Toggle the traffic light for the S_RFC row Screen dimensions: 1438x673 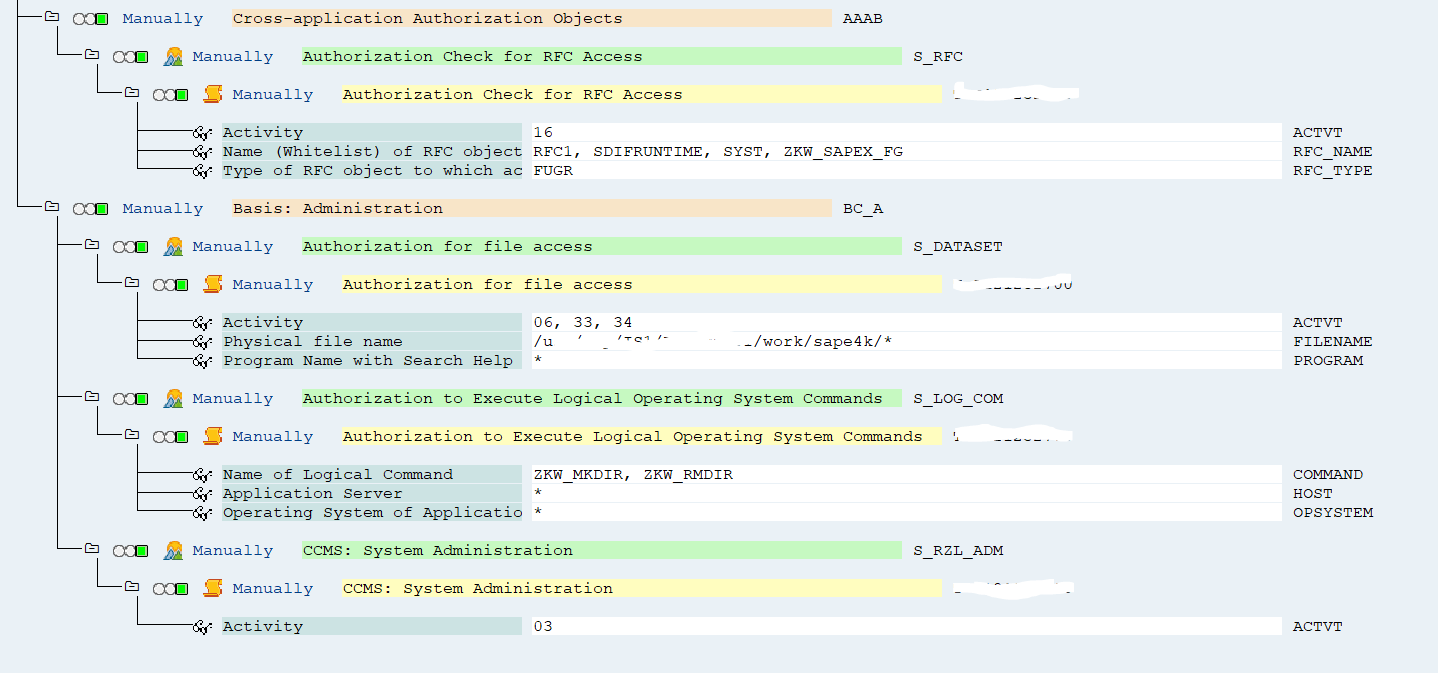point(130,56)
